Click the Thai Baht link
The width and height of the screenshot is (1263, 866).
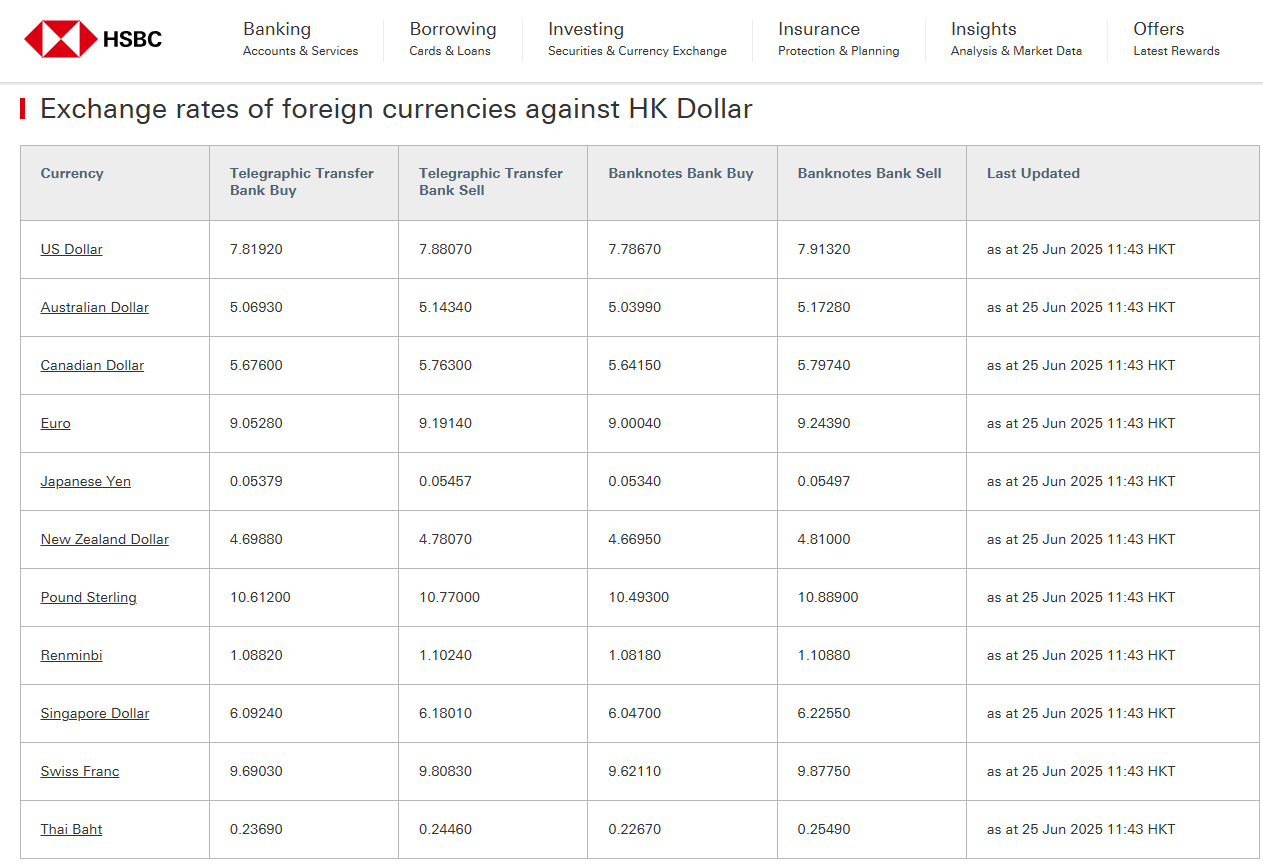tap(72, 829)
